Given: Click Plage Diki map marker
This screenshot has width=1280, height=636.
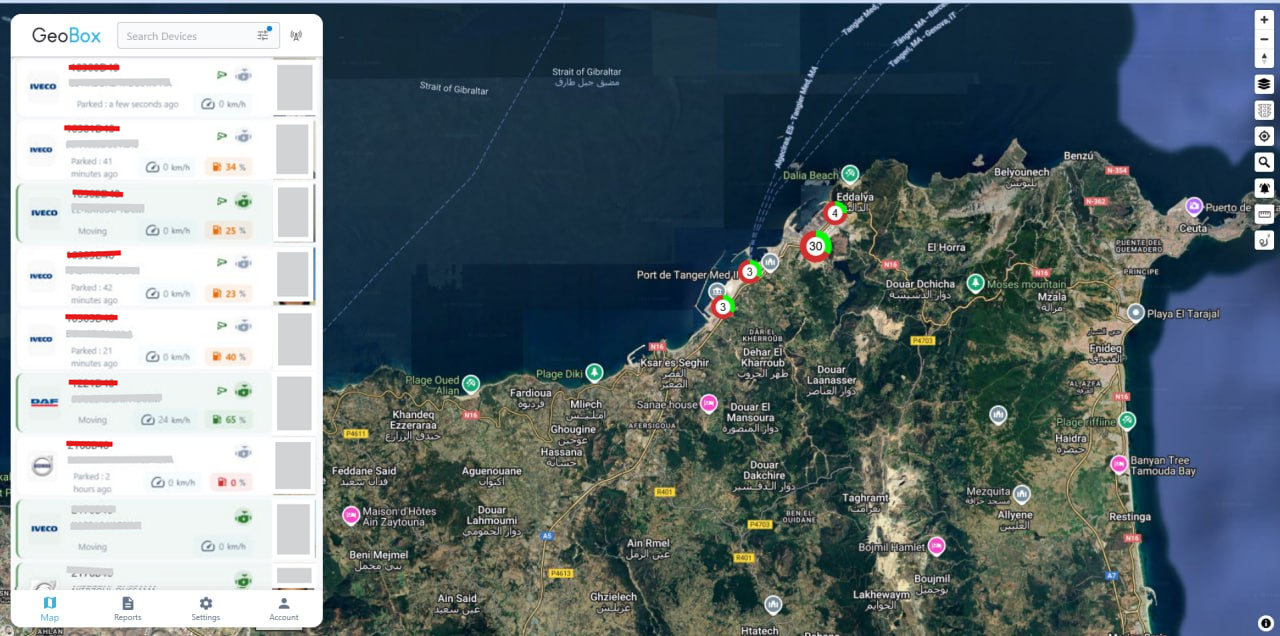Looking at the screenshot, I should point(595,373).
